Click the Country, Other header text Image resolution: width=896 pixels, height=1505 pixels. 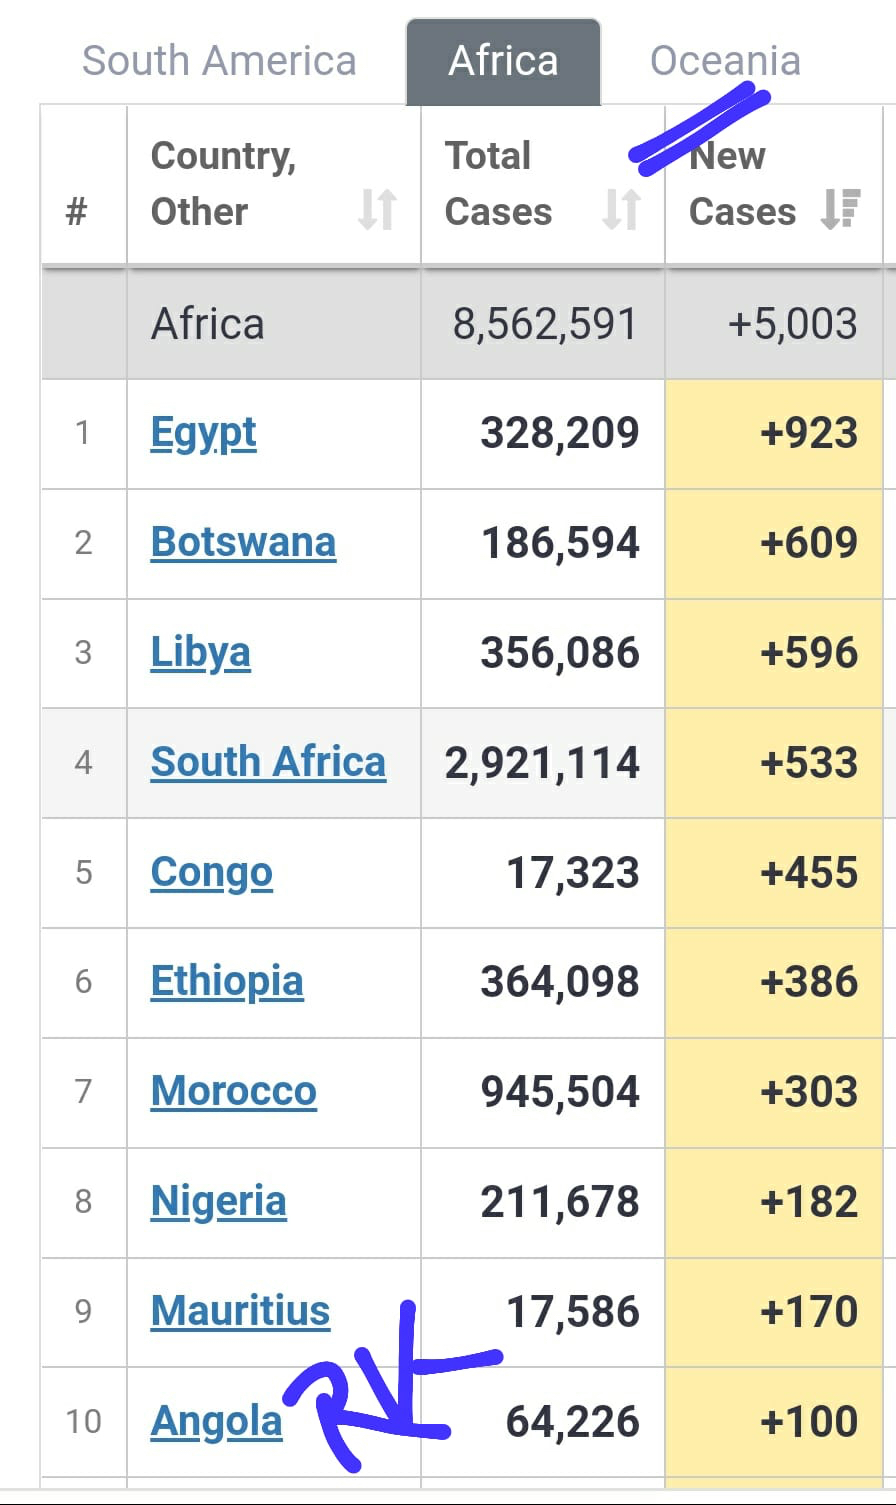pos(223,184)
